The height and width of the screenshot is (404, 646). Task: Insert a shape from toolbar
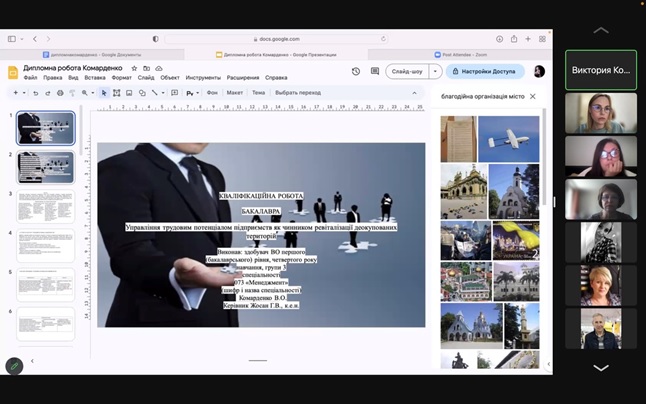coord(142,93)
